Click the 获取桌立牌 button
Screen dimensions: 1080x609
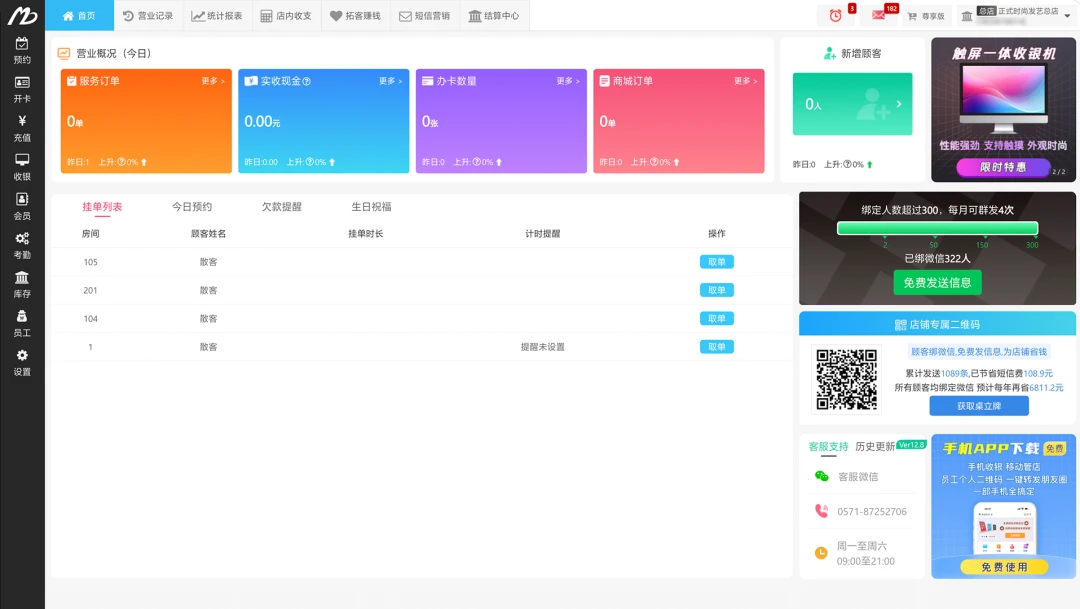979,406
